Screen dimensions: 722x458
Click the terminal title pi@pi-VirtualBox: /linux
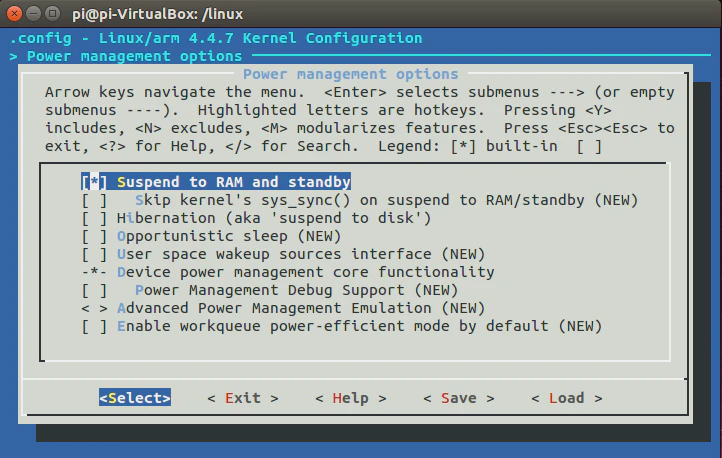[157, 14]
